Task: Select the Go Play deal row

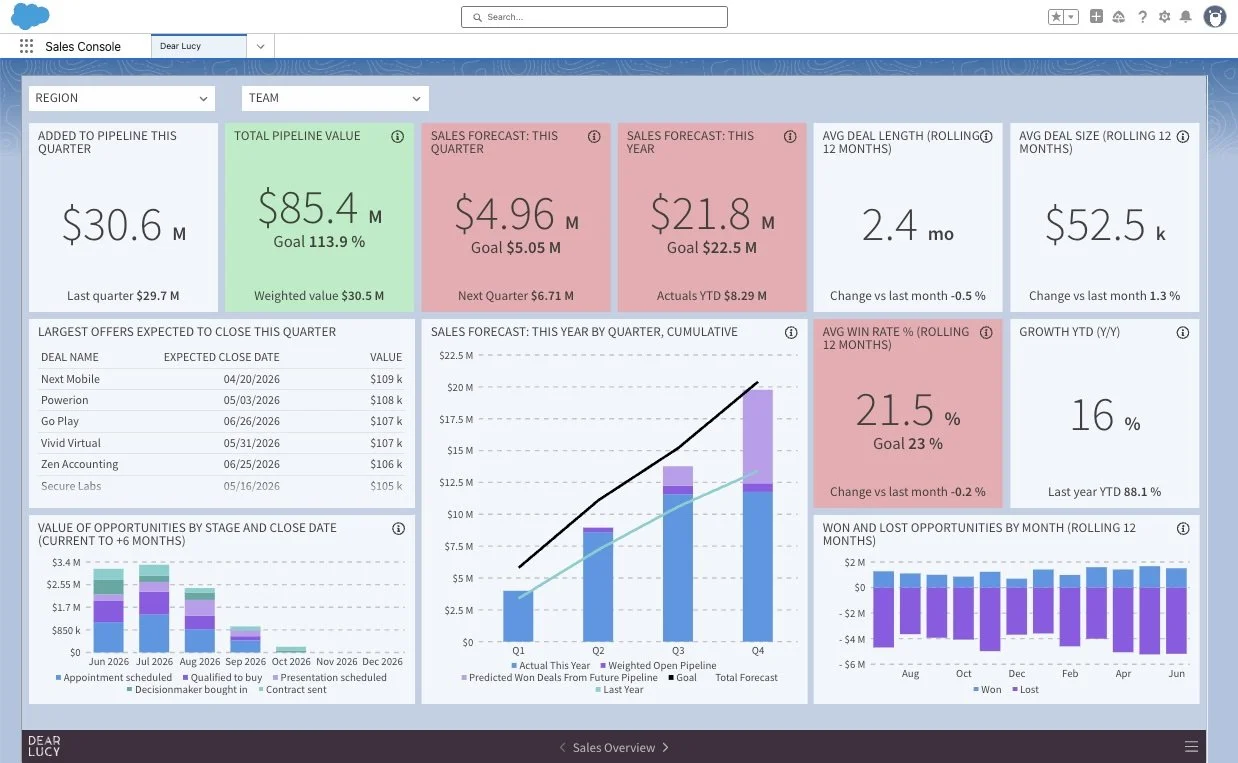Action: click(x=221, y=421)
